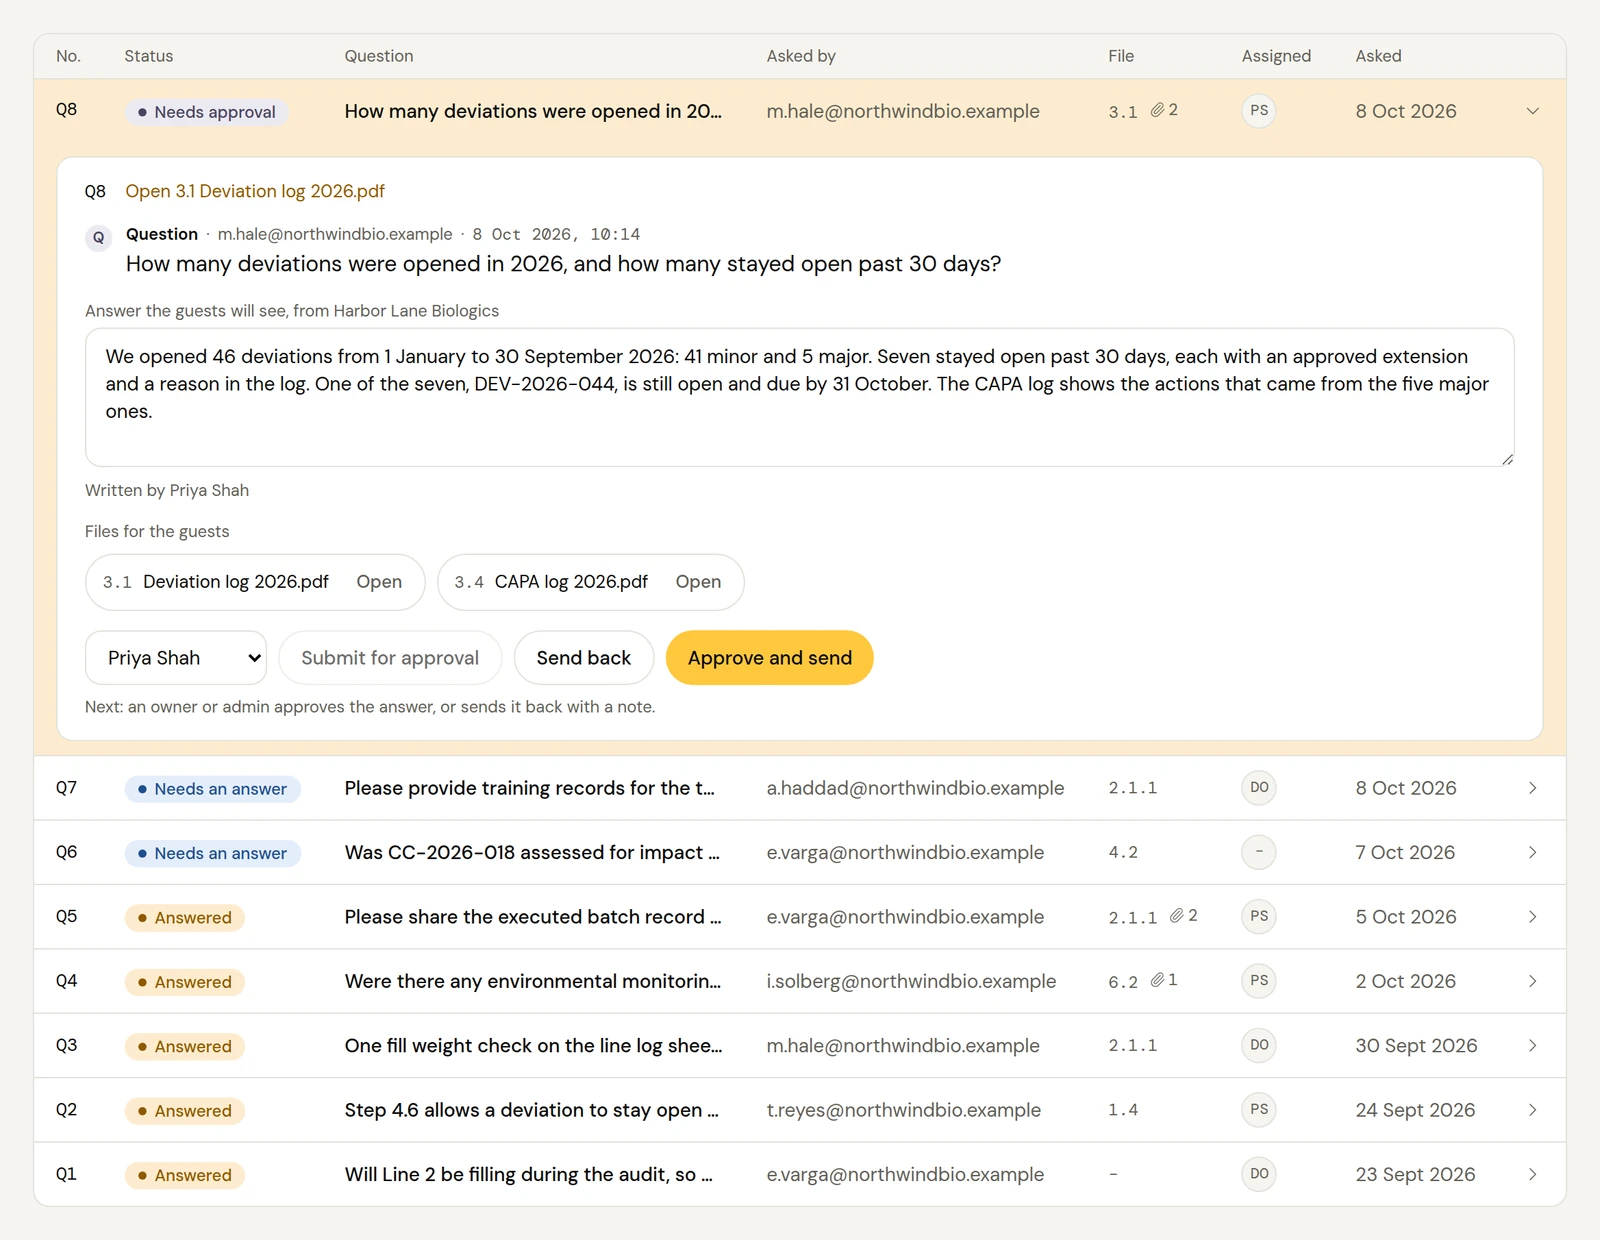Screen dimensions: 1600x1240
Task: Click the Q8 attachment paperclip icon
Action: [1157, 110]
